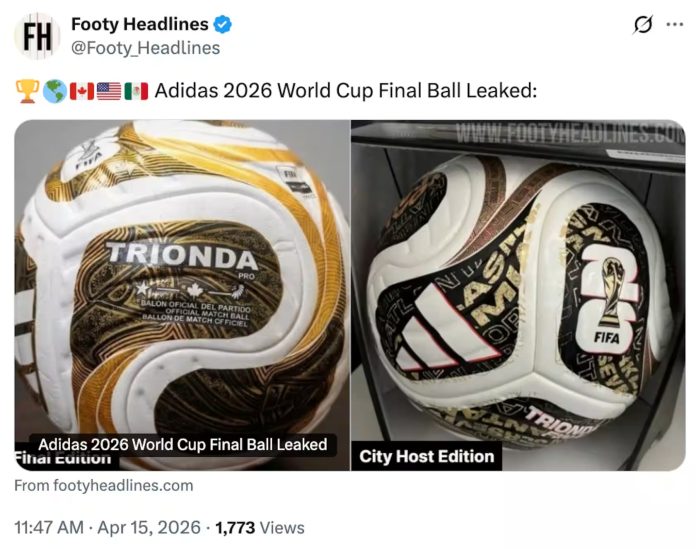
Task: Open the 'From footyheadlines.com' source link
Action: coord(104,486)
